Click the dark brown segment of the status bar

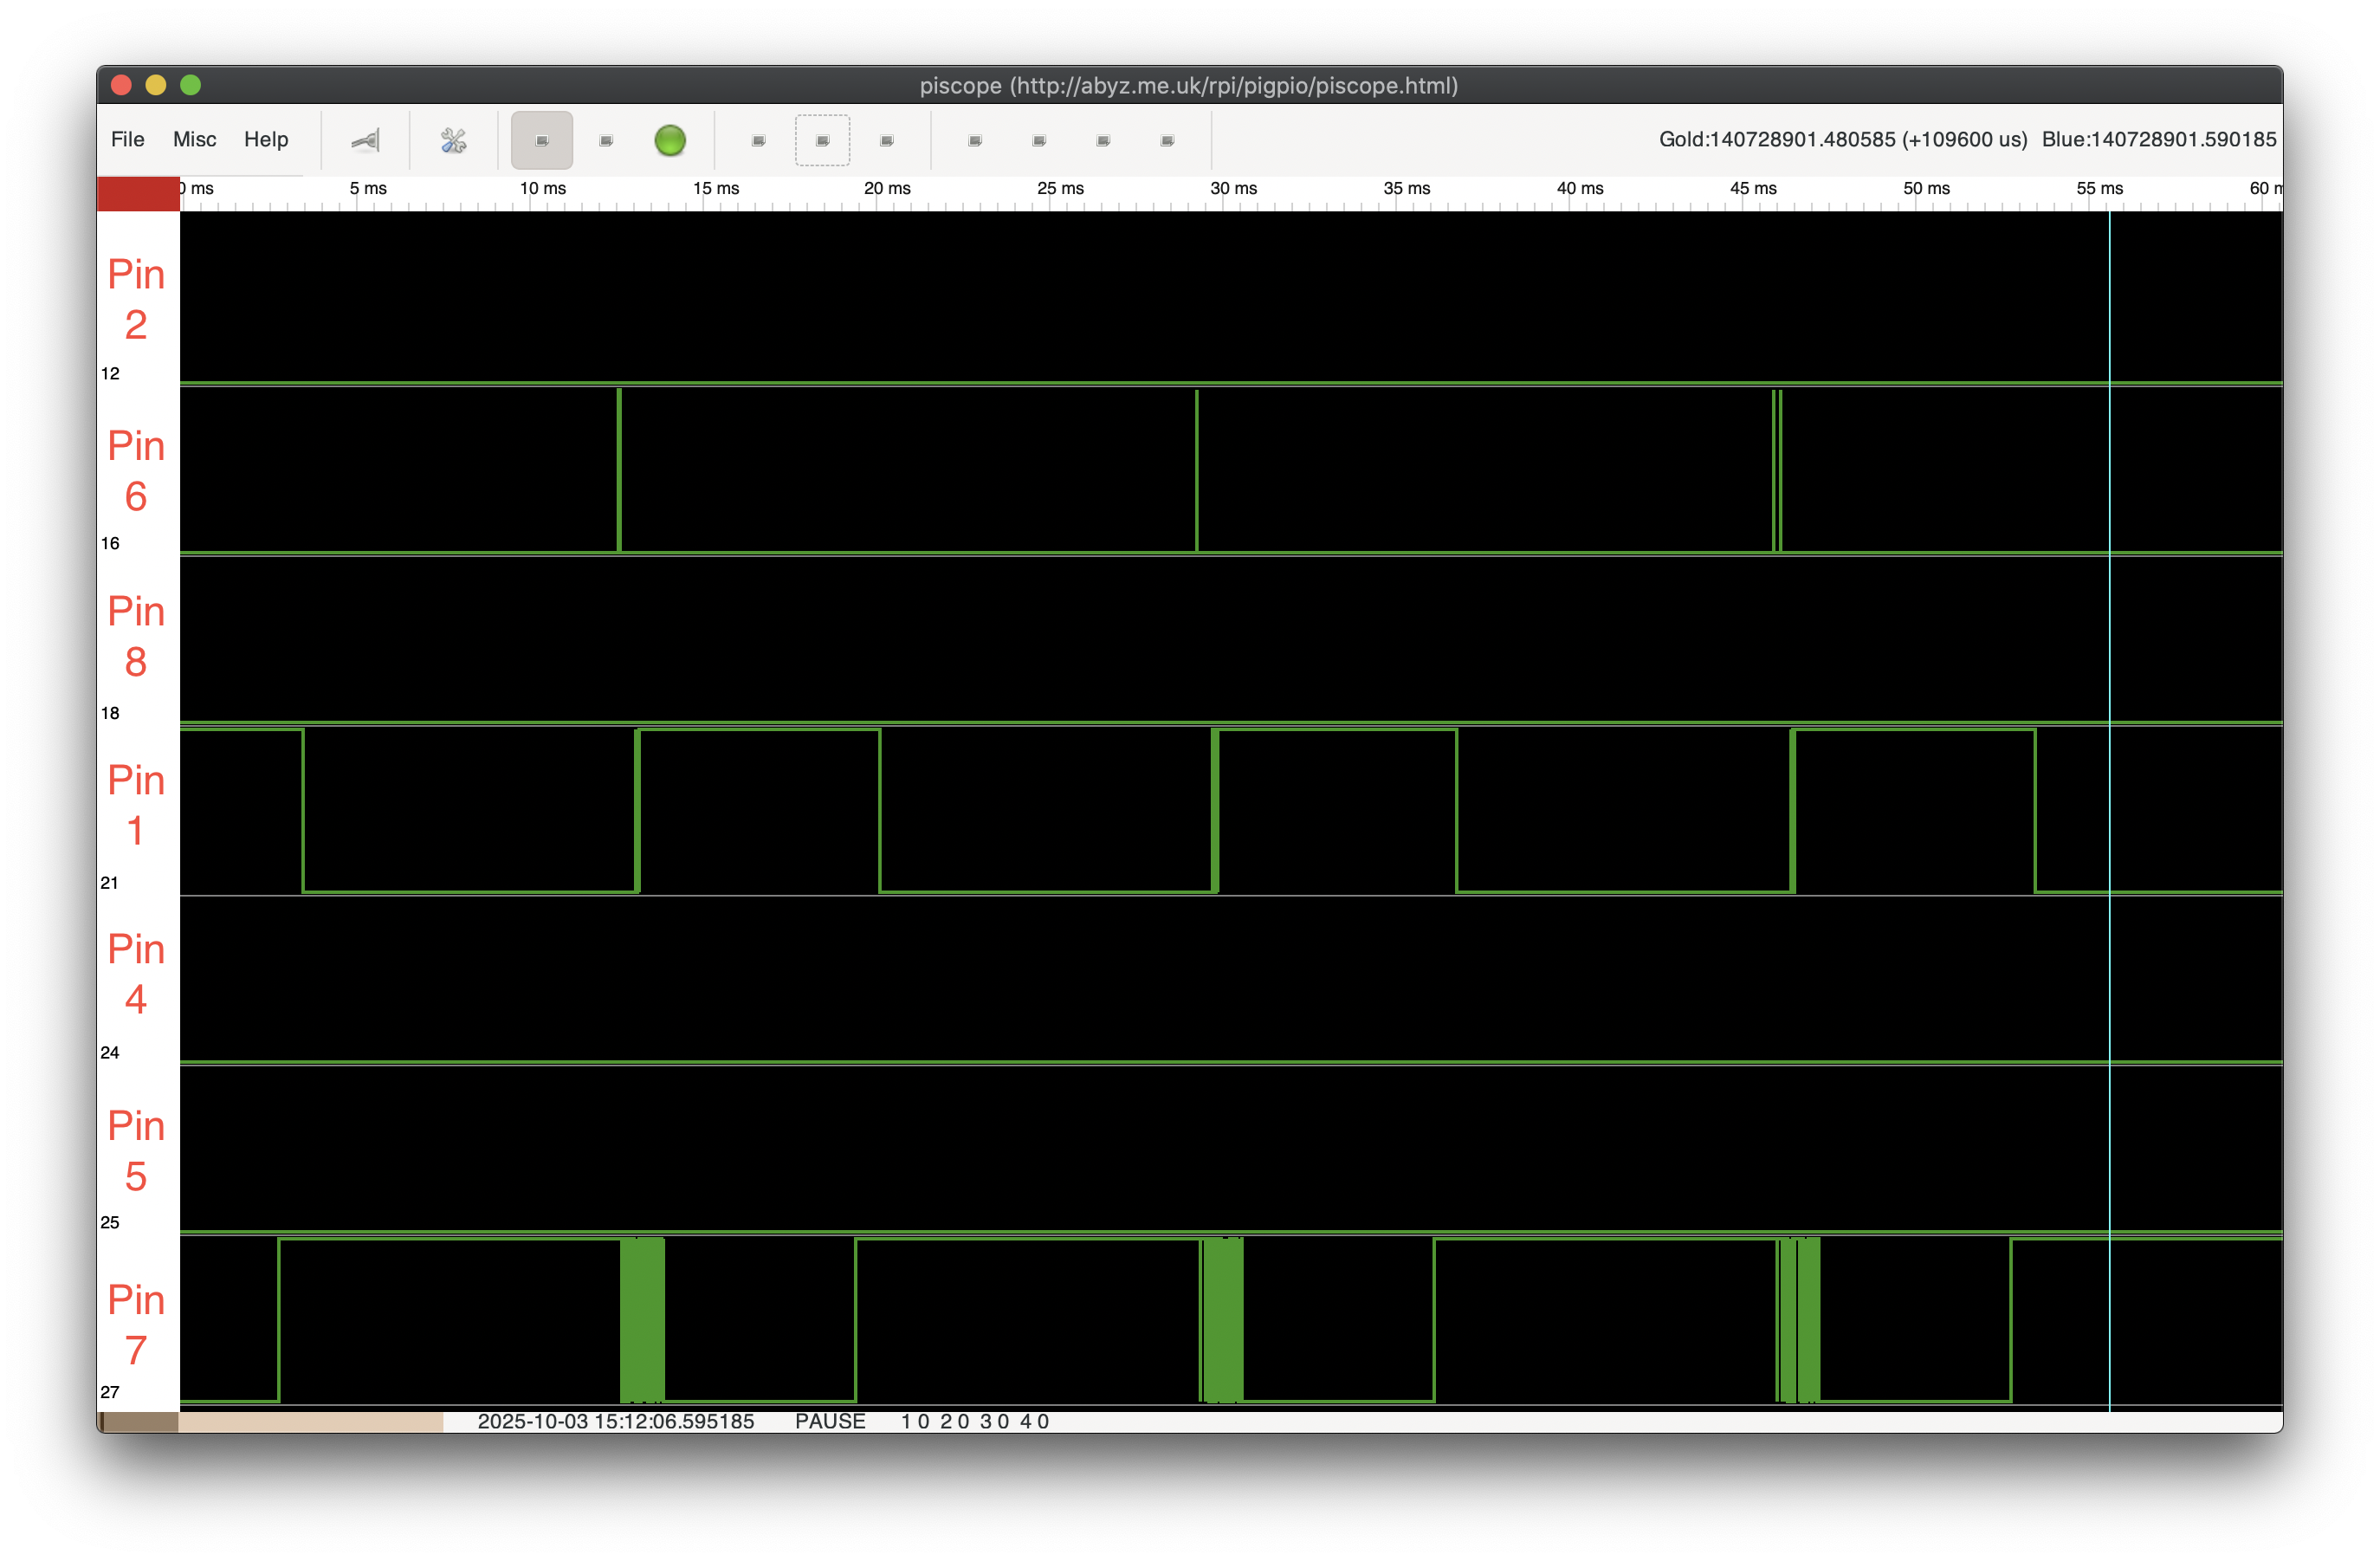140,1422
